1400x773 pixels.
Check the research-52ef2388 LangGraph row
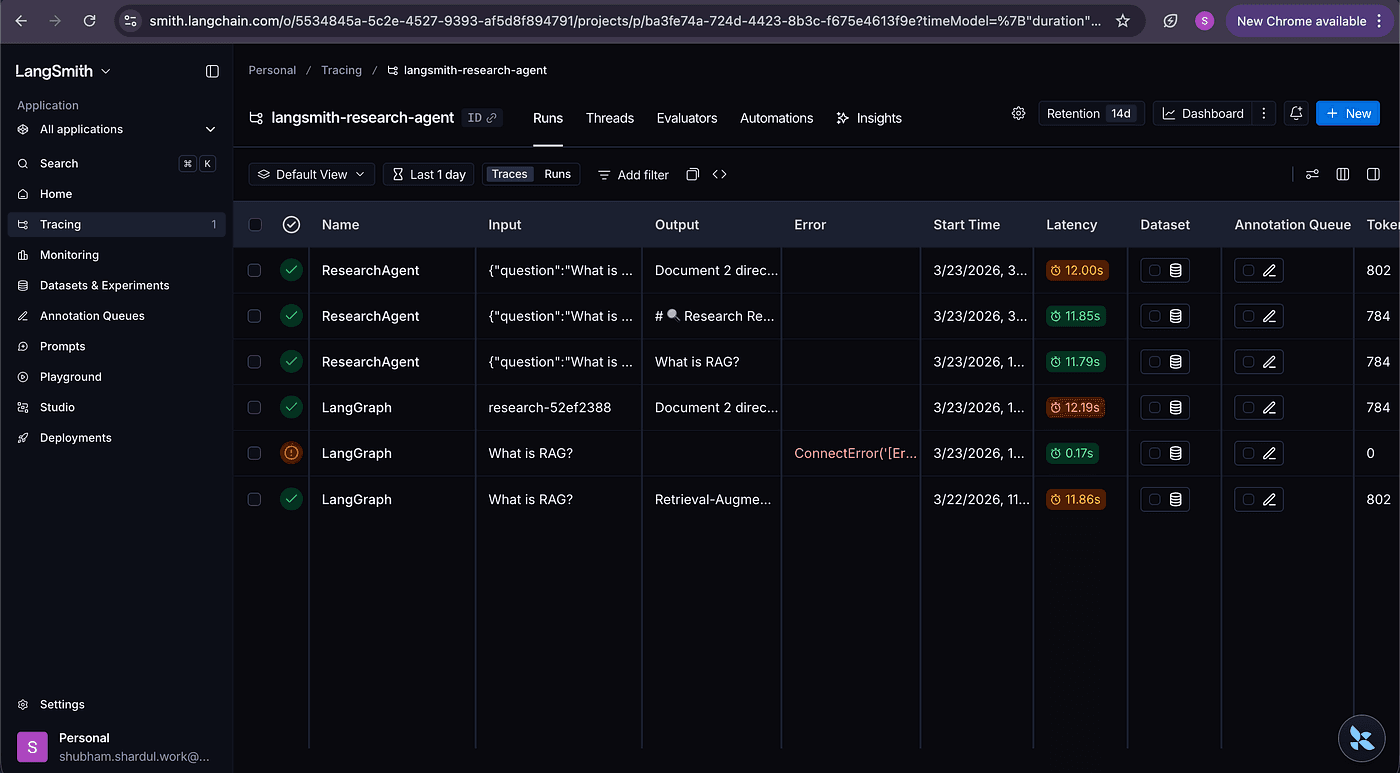(254, 407)
